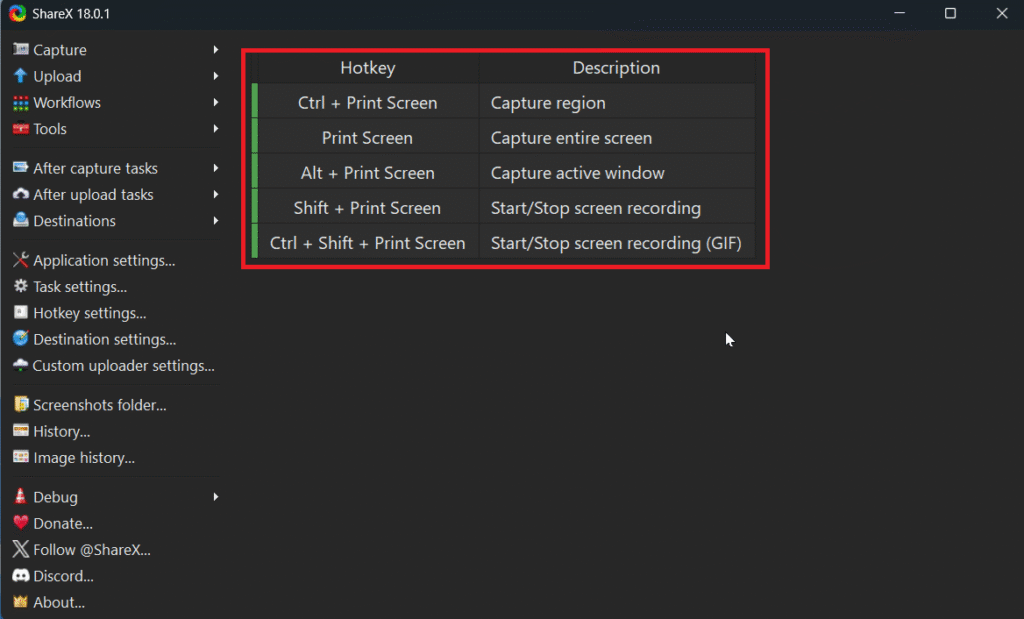Open the Image history window
This screenshot has height=619, width=1024.
(x=83, y=458)
